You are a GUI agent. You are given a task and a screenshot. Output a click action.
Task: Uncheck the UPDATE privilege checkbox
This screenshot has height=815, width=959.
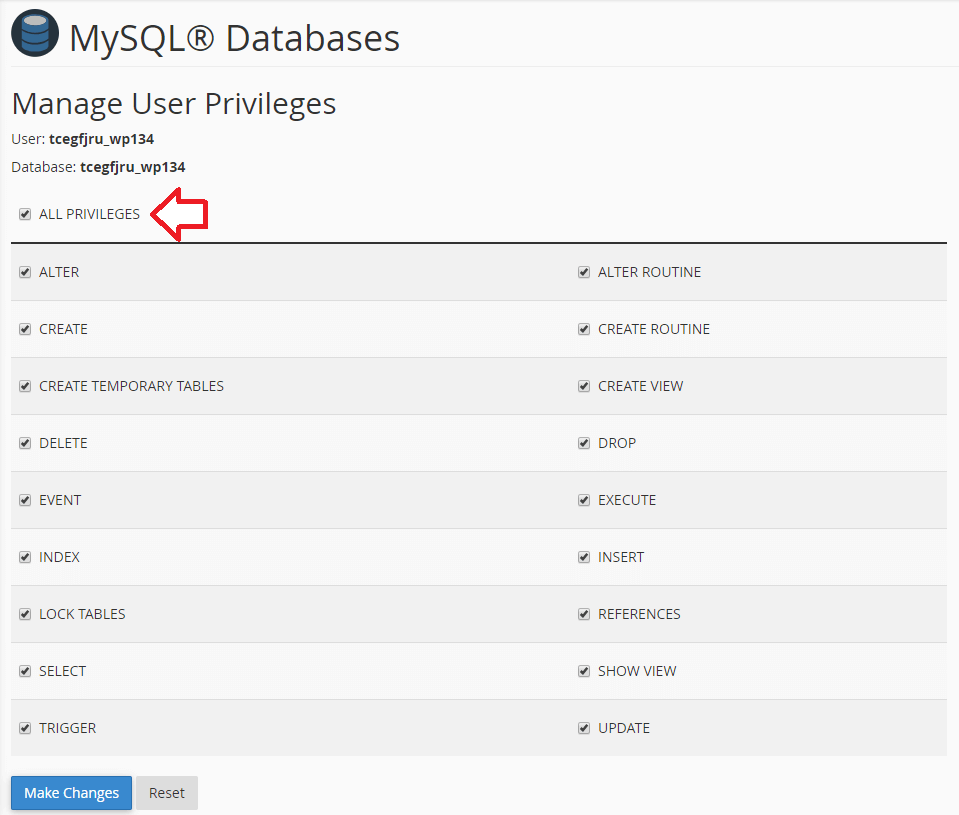click(584, 728)
